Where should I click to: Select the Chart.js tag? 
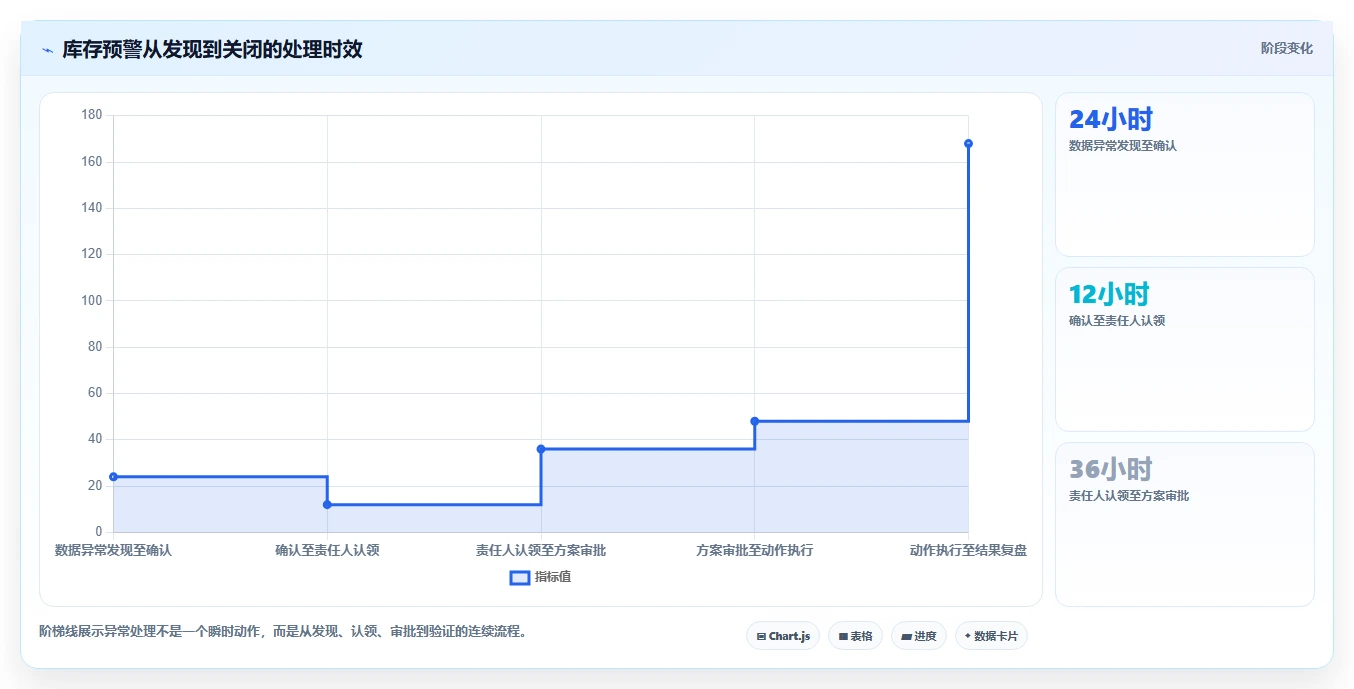[x=783, y=636]
